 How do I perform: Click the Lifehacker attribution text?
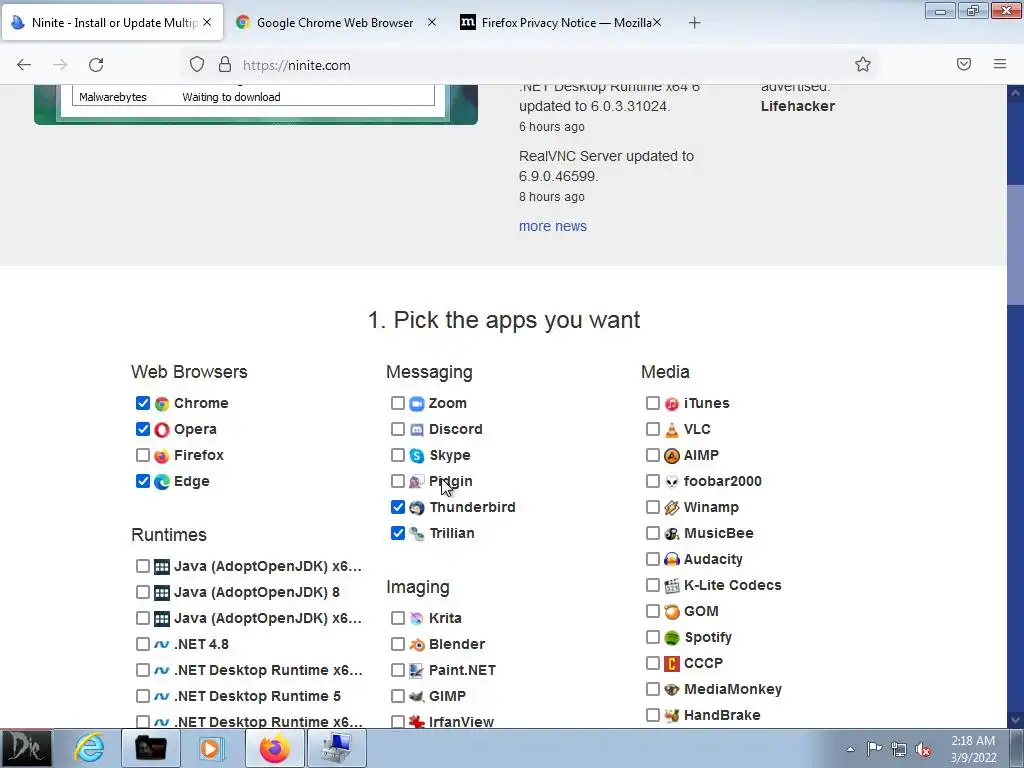[797, 106]
